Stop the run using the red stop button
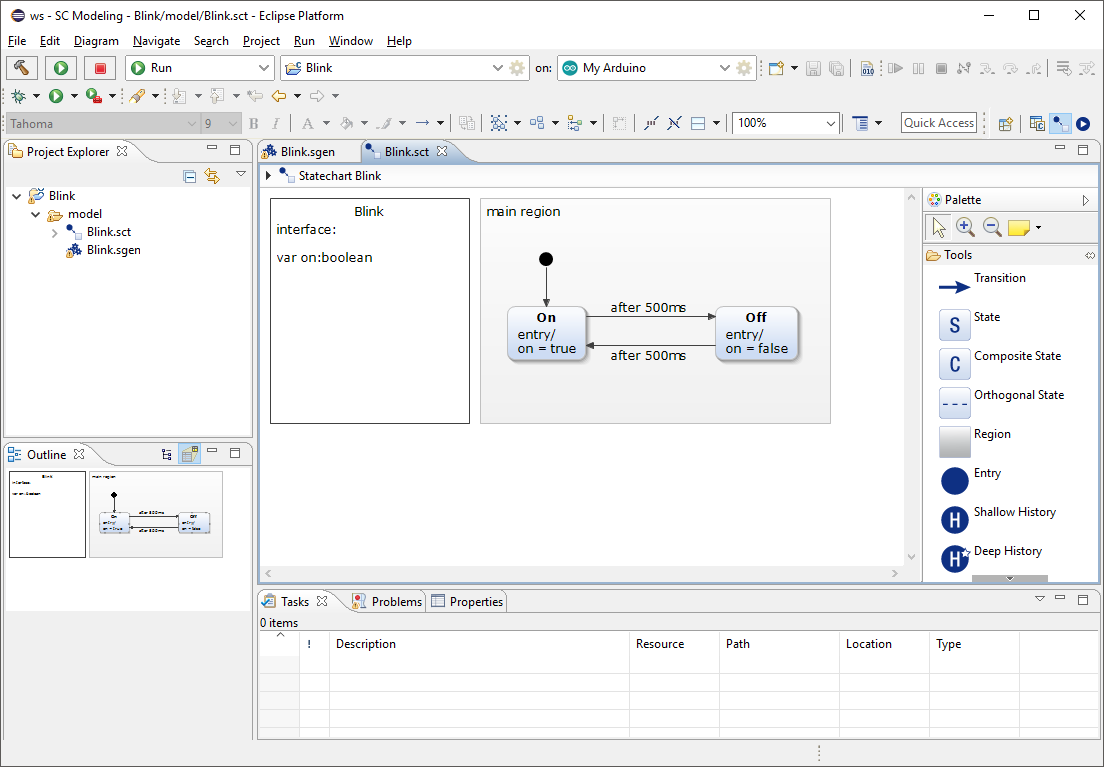The image size is (1104, 767). click(99, 67)
